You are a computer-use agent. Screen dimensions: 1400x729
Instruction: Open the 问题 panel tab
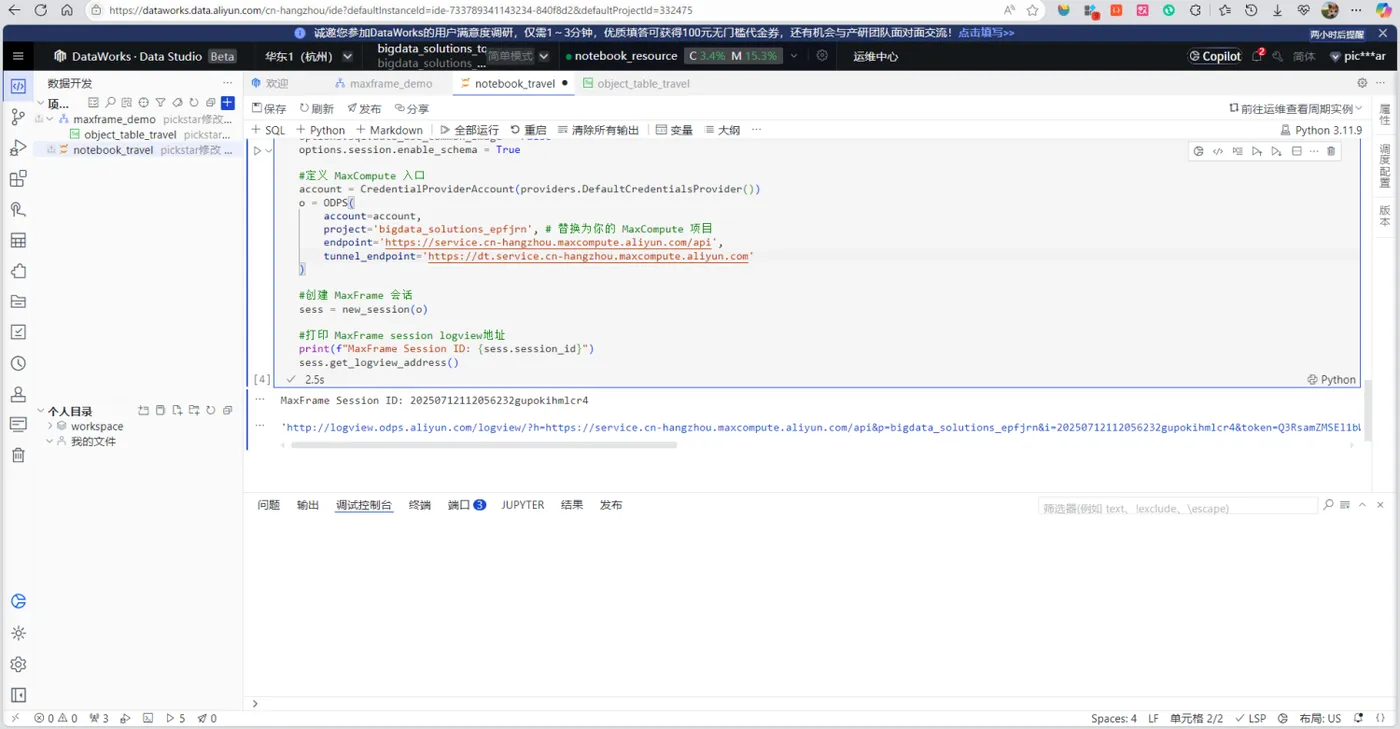pos(268,505)
